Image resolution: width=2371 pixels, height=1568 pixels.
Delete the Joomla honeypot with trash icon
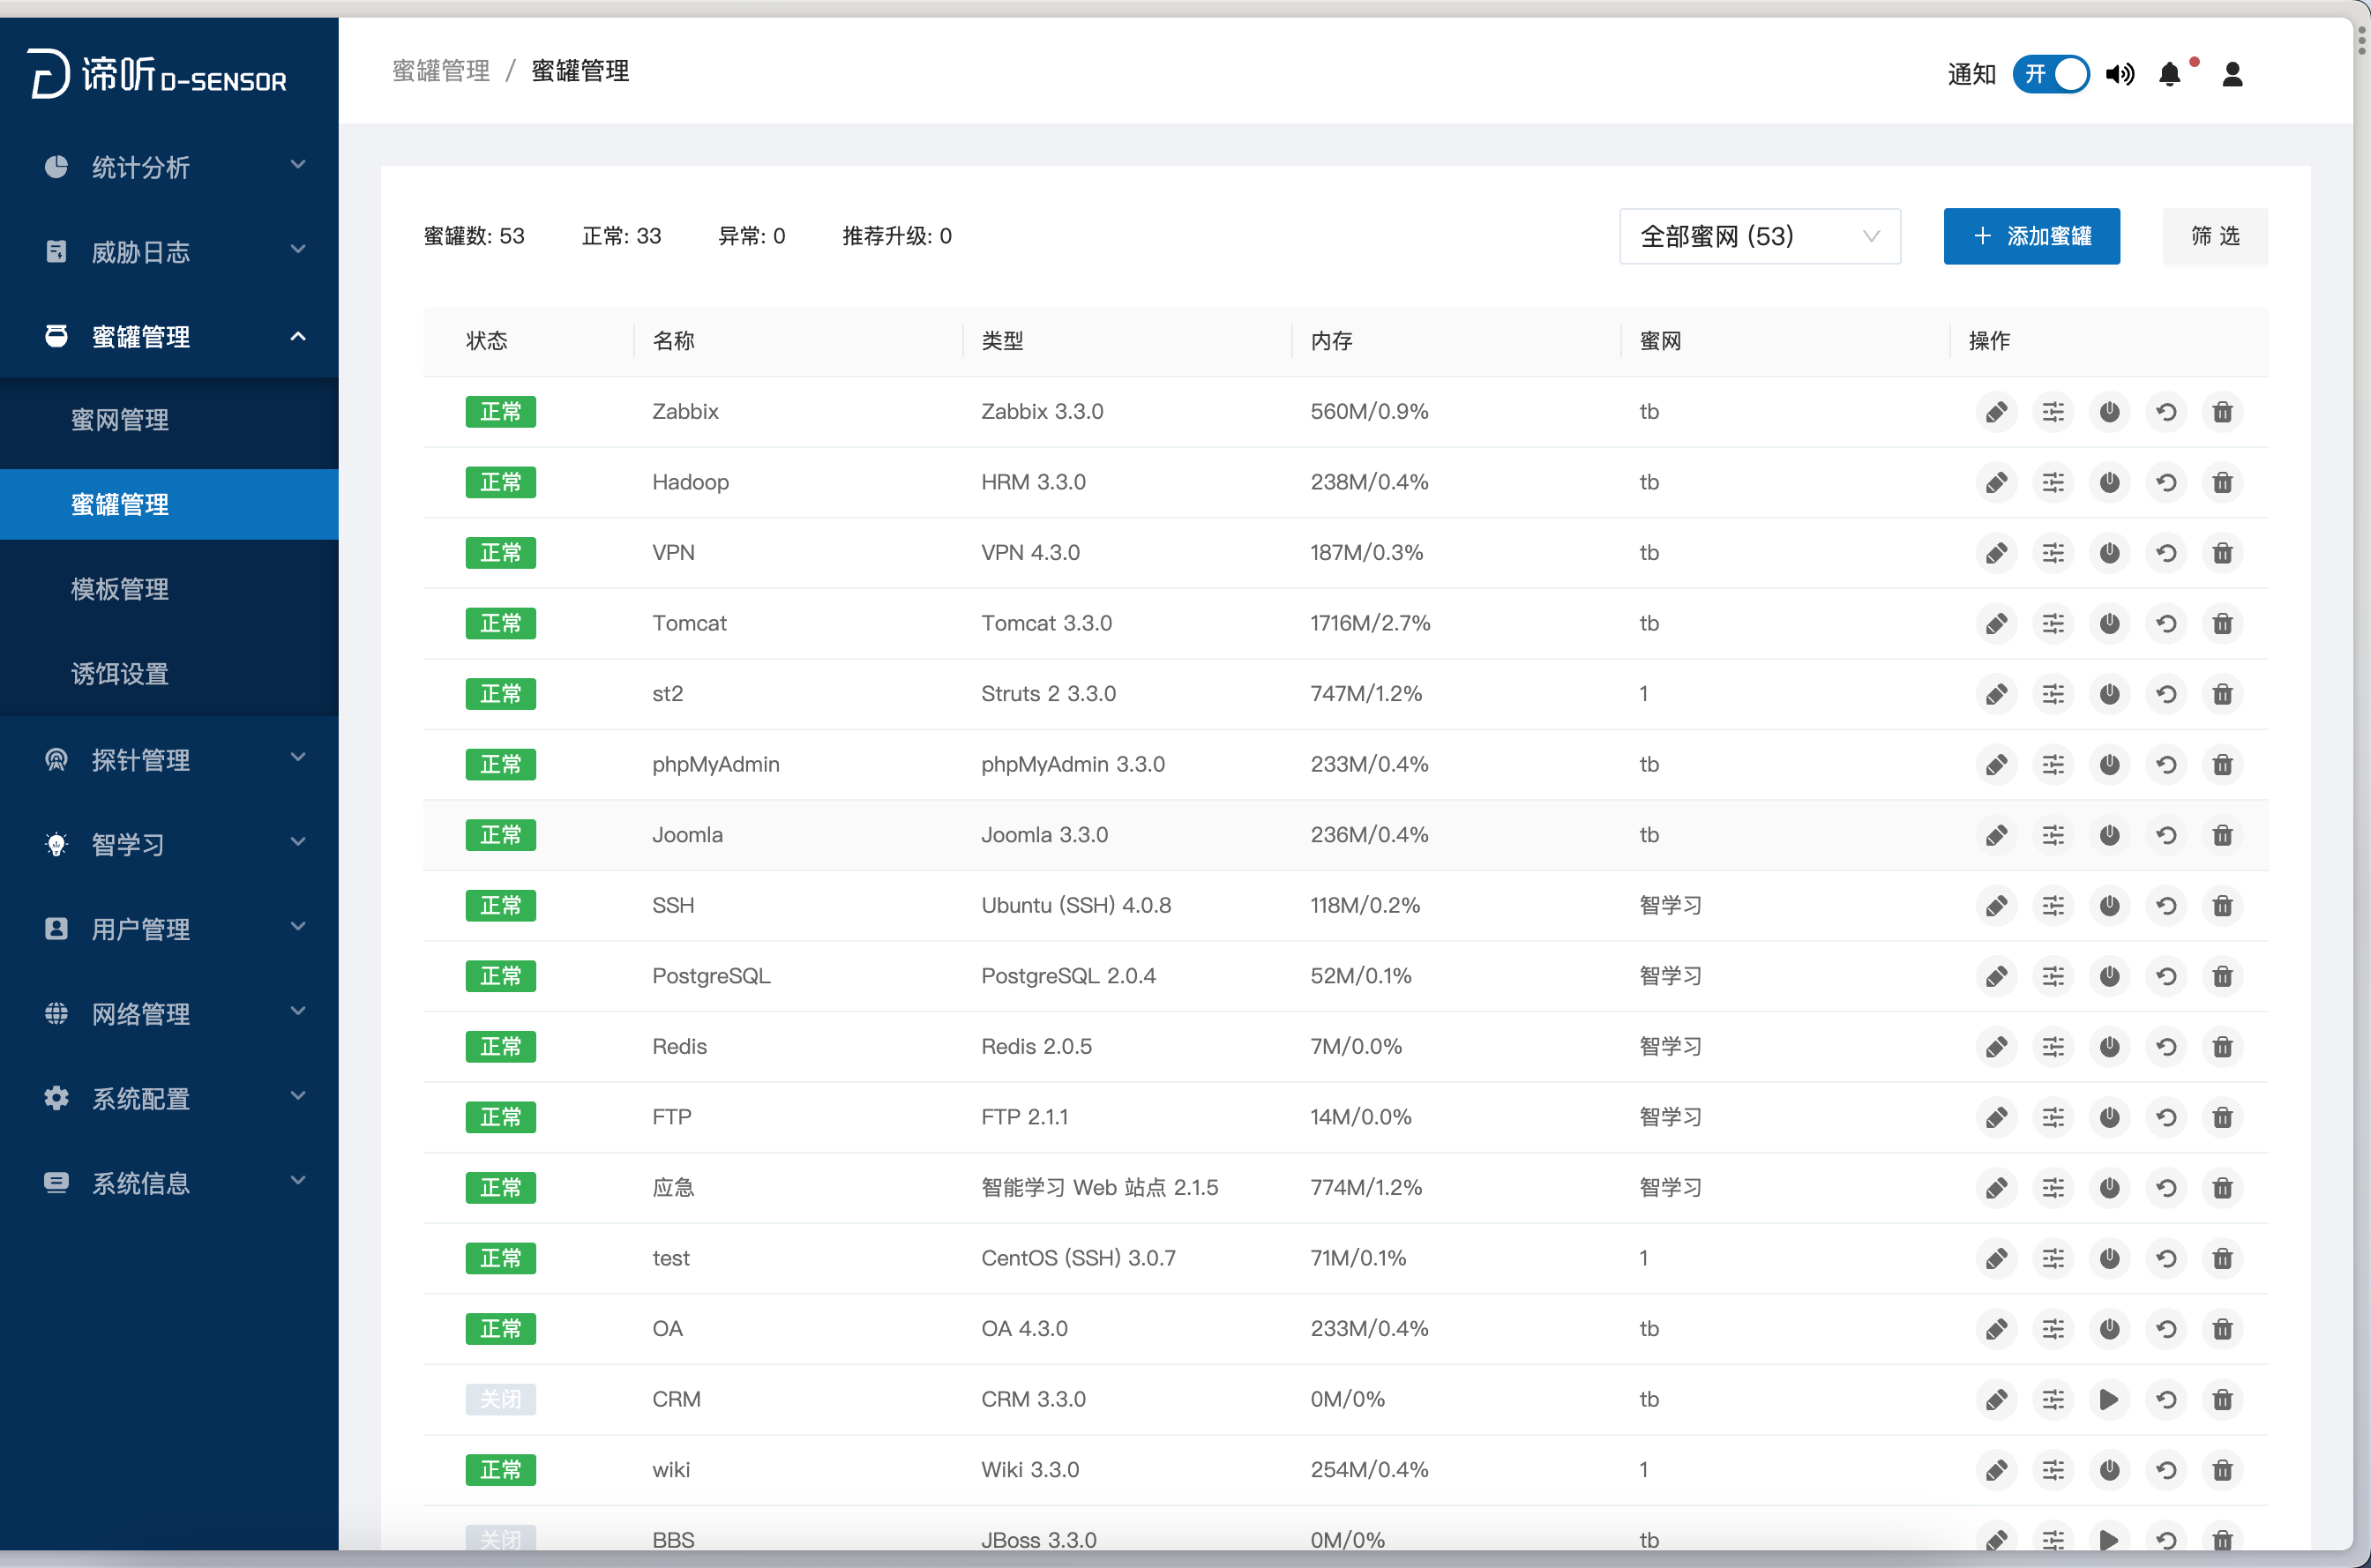(2222, 835)
